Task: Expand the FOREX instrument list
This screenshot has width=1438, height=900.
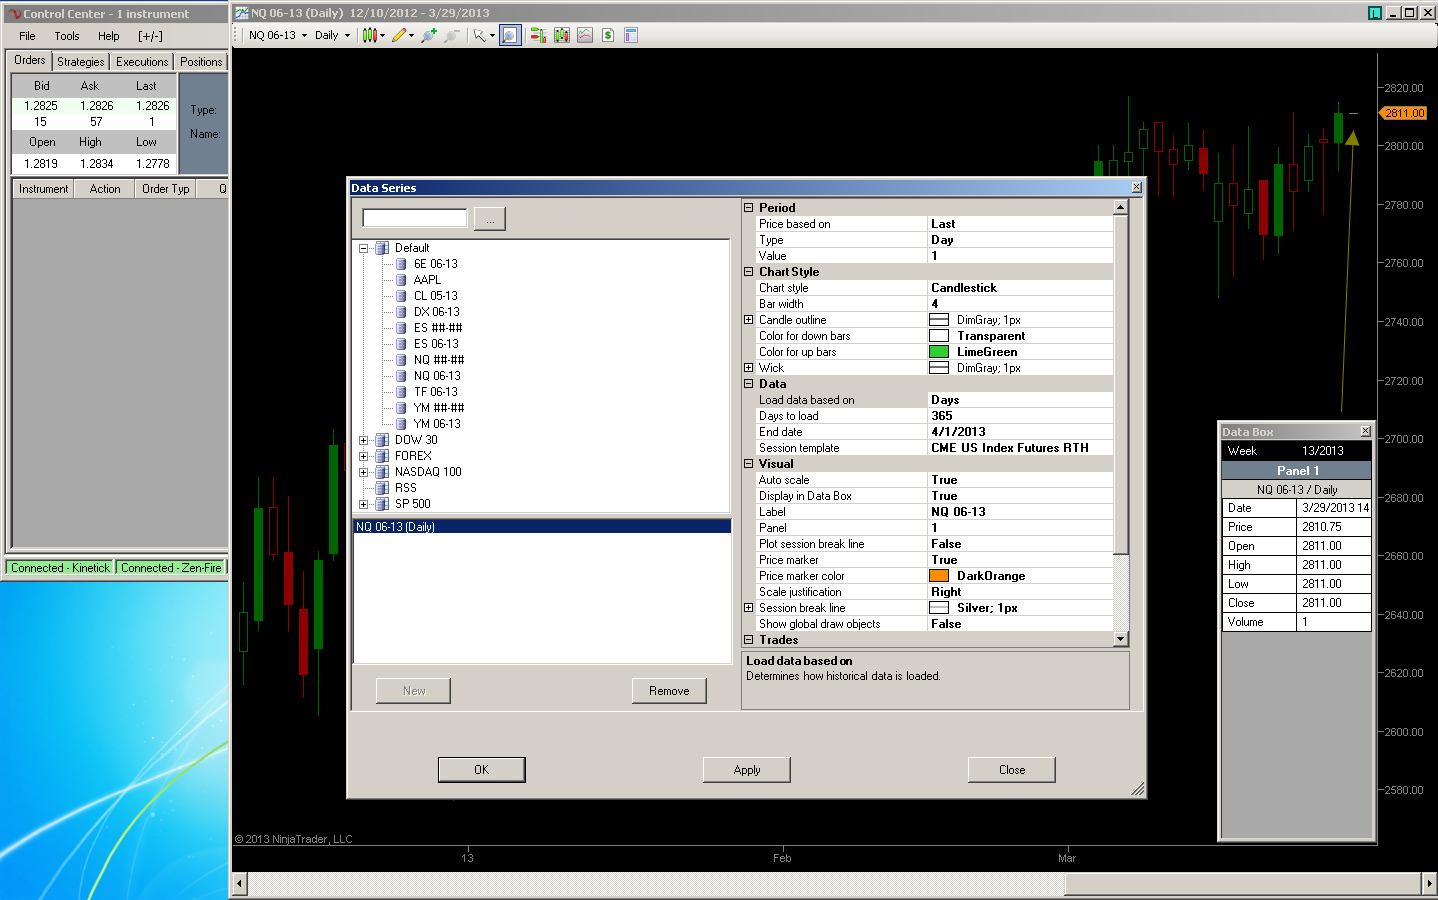Action: (x=364, y=456)
